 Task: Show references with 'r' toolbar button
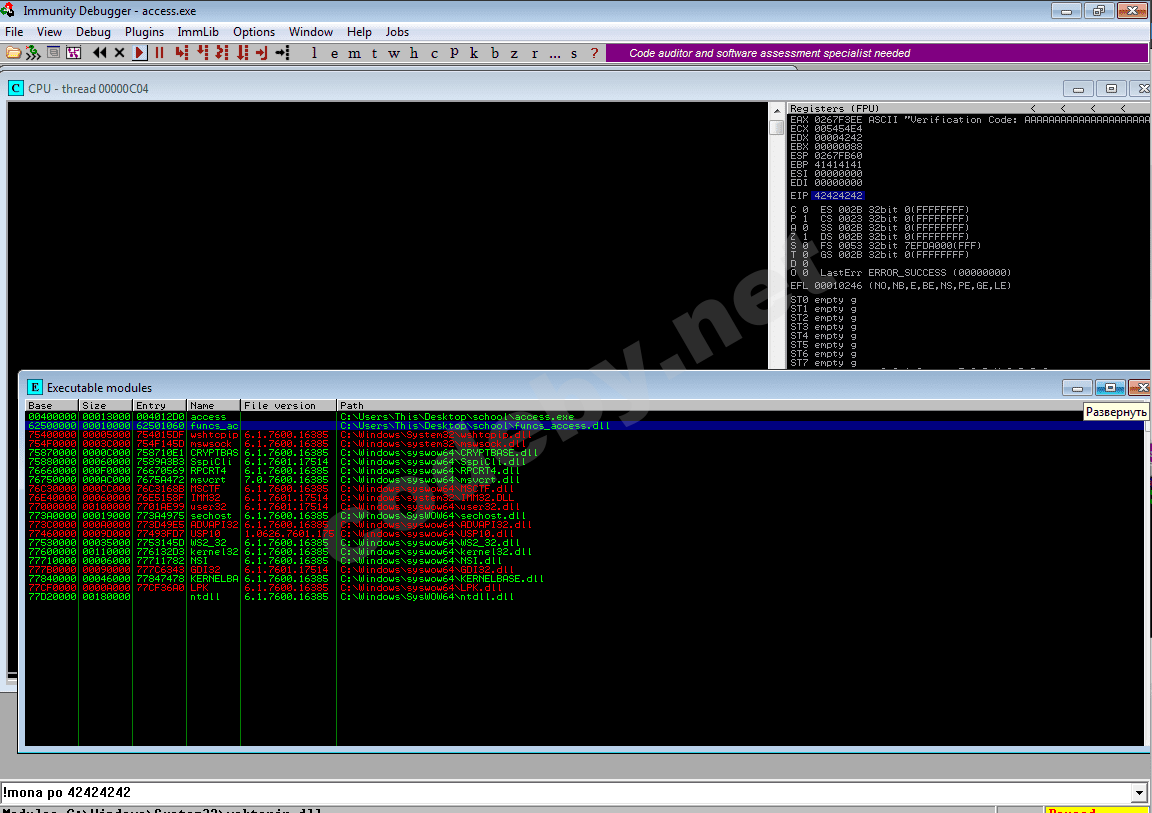tap(534, 53)
